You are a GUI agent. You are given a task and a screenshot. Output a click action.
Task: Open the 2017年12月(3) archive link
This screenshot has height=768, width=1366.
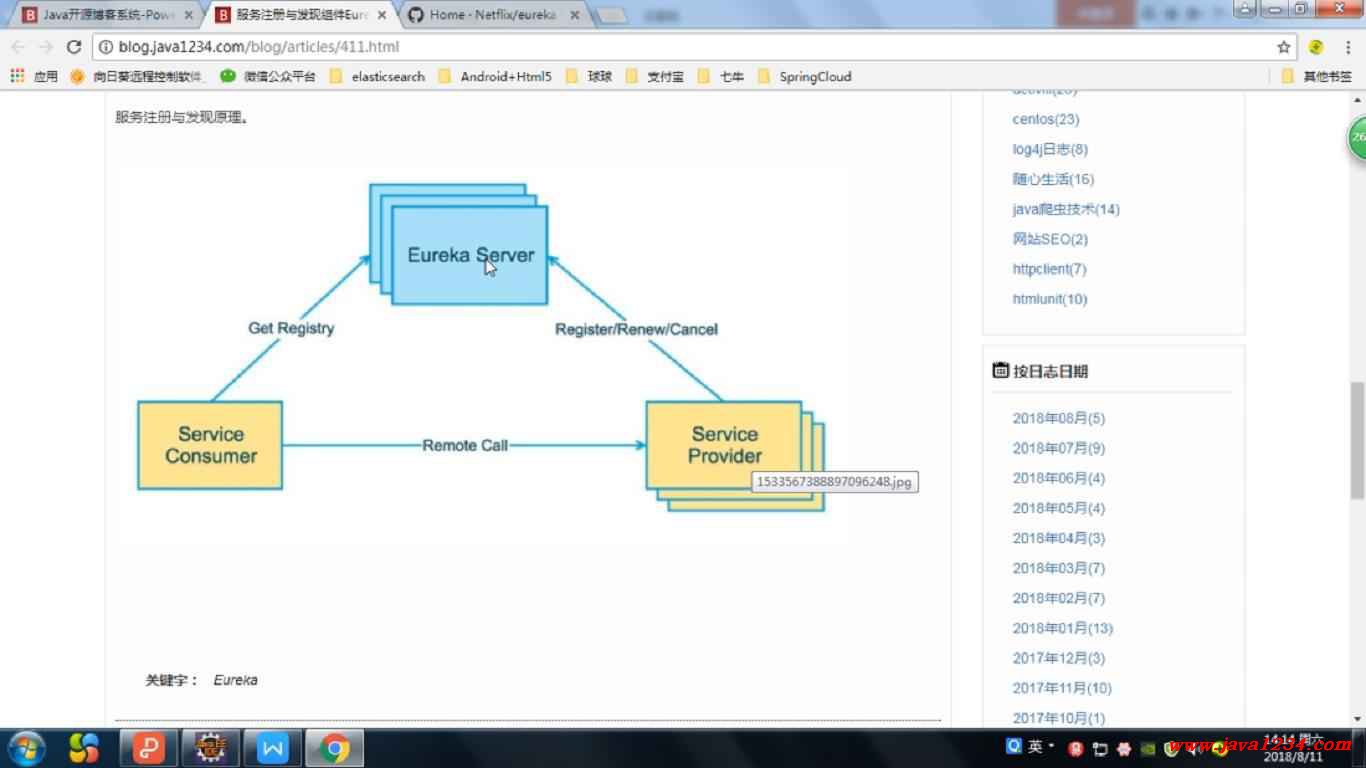click(x=1059, y=658)
